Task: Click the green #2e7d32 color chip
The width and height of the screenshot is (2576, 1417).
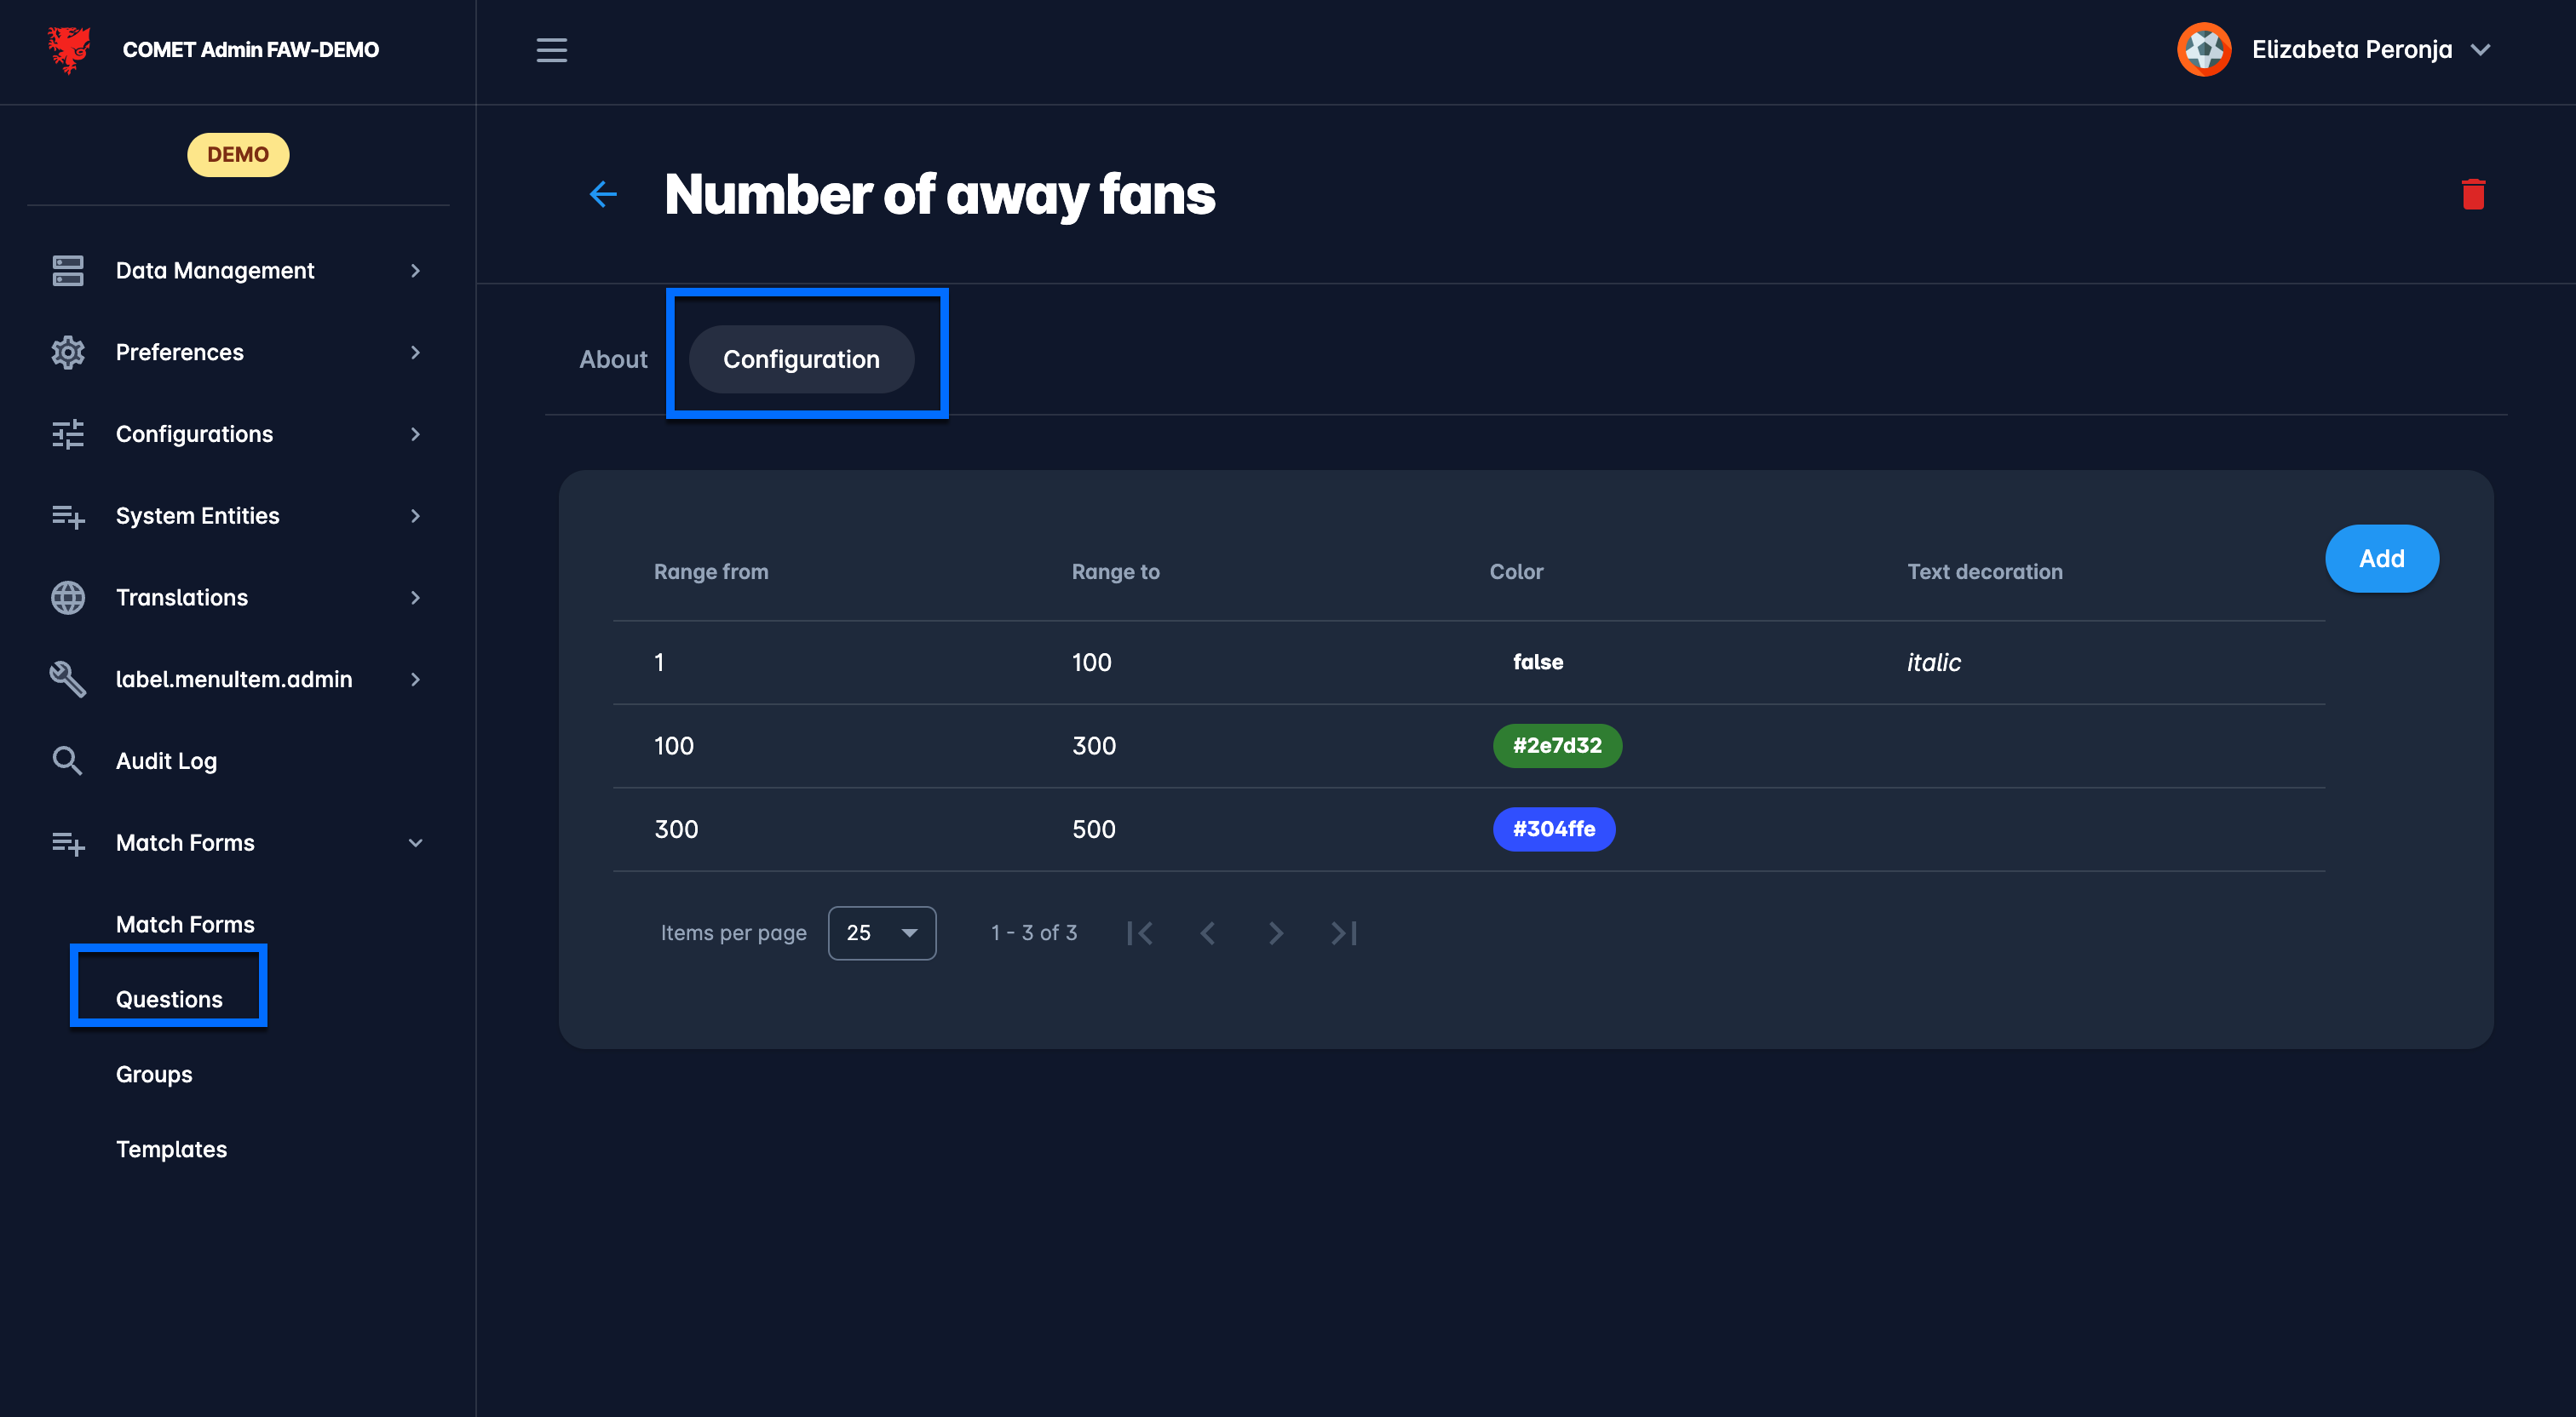Action: coord(1557,745)
